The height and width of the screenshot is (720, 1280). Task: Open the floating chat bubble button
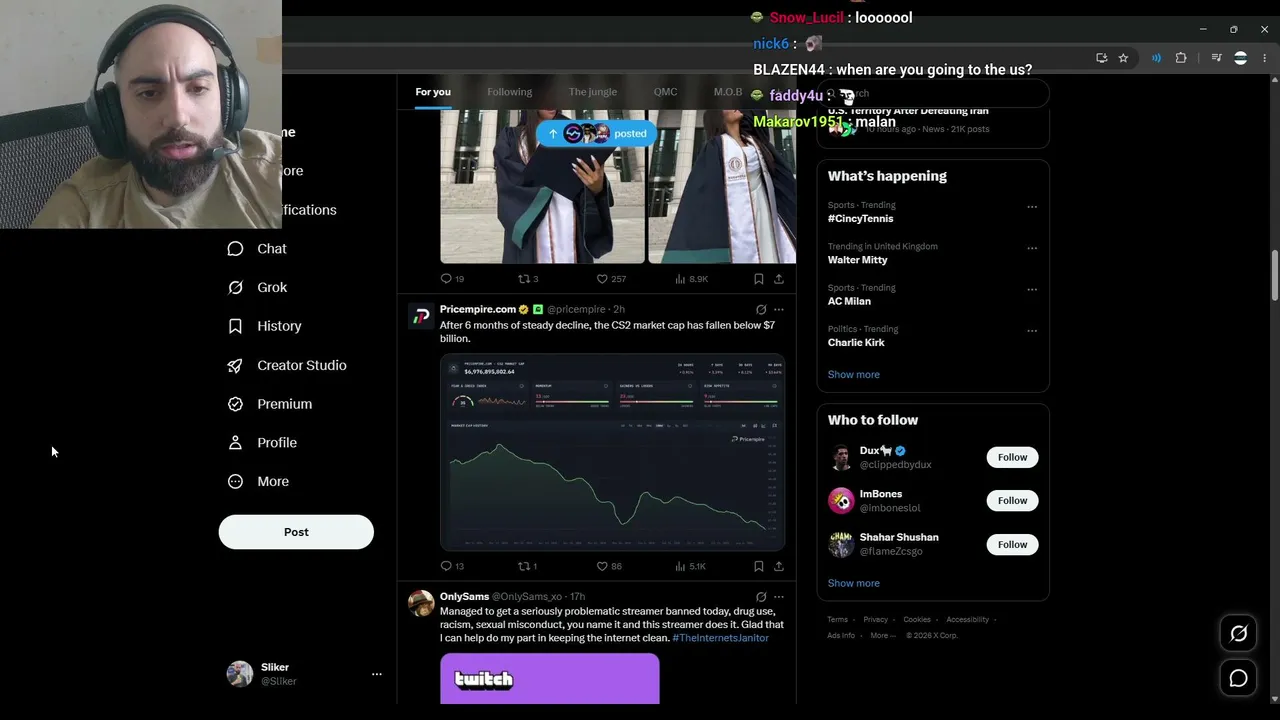1238,678
